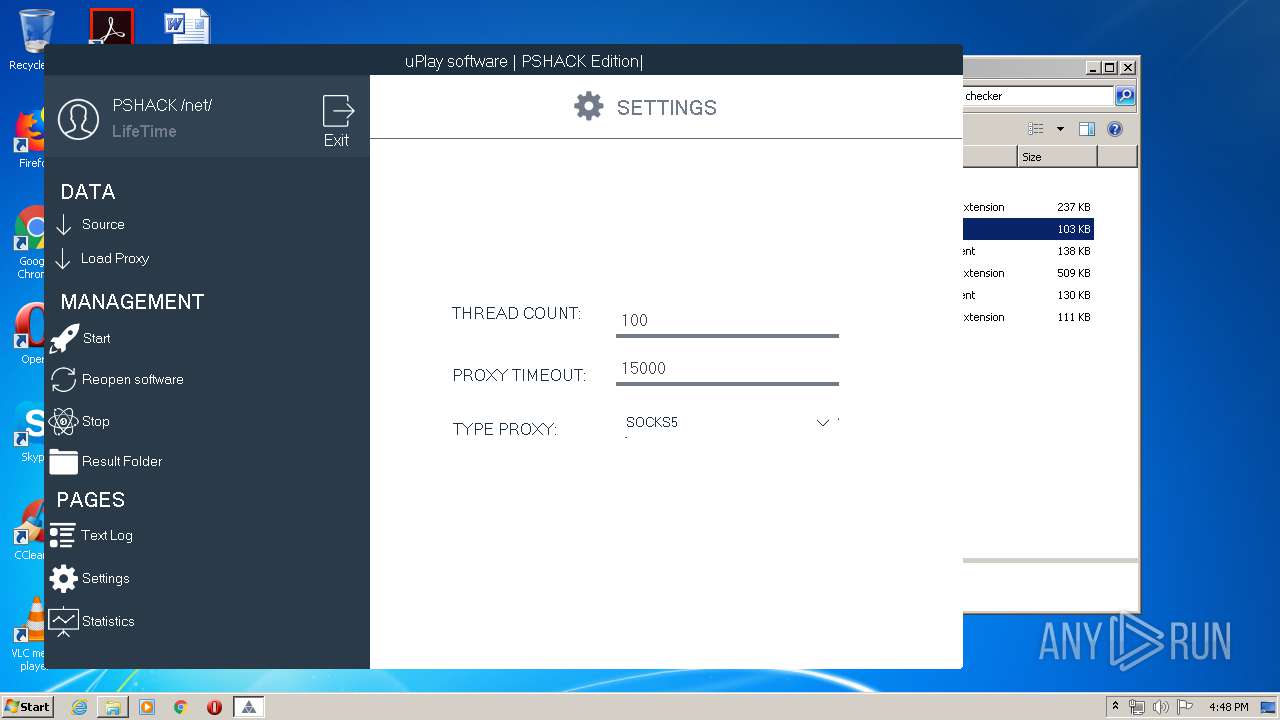
Task: Click the Reopen software refresh icon
Action: [x=63, y=380]
